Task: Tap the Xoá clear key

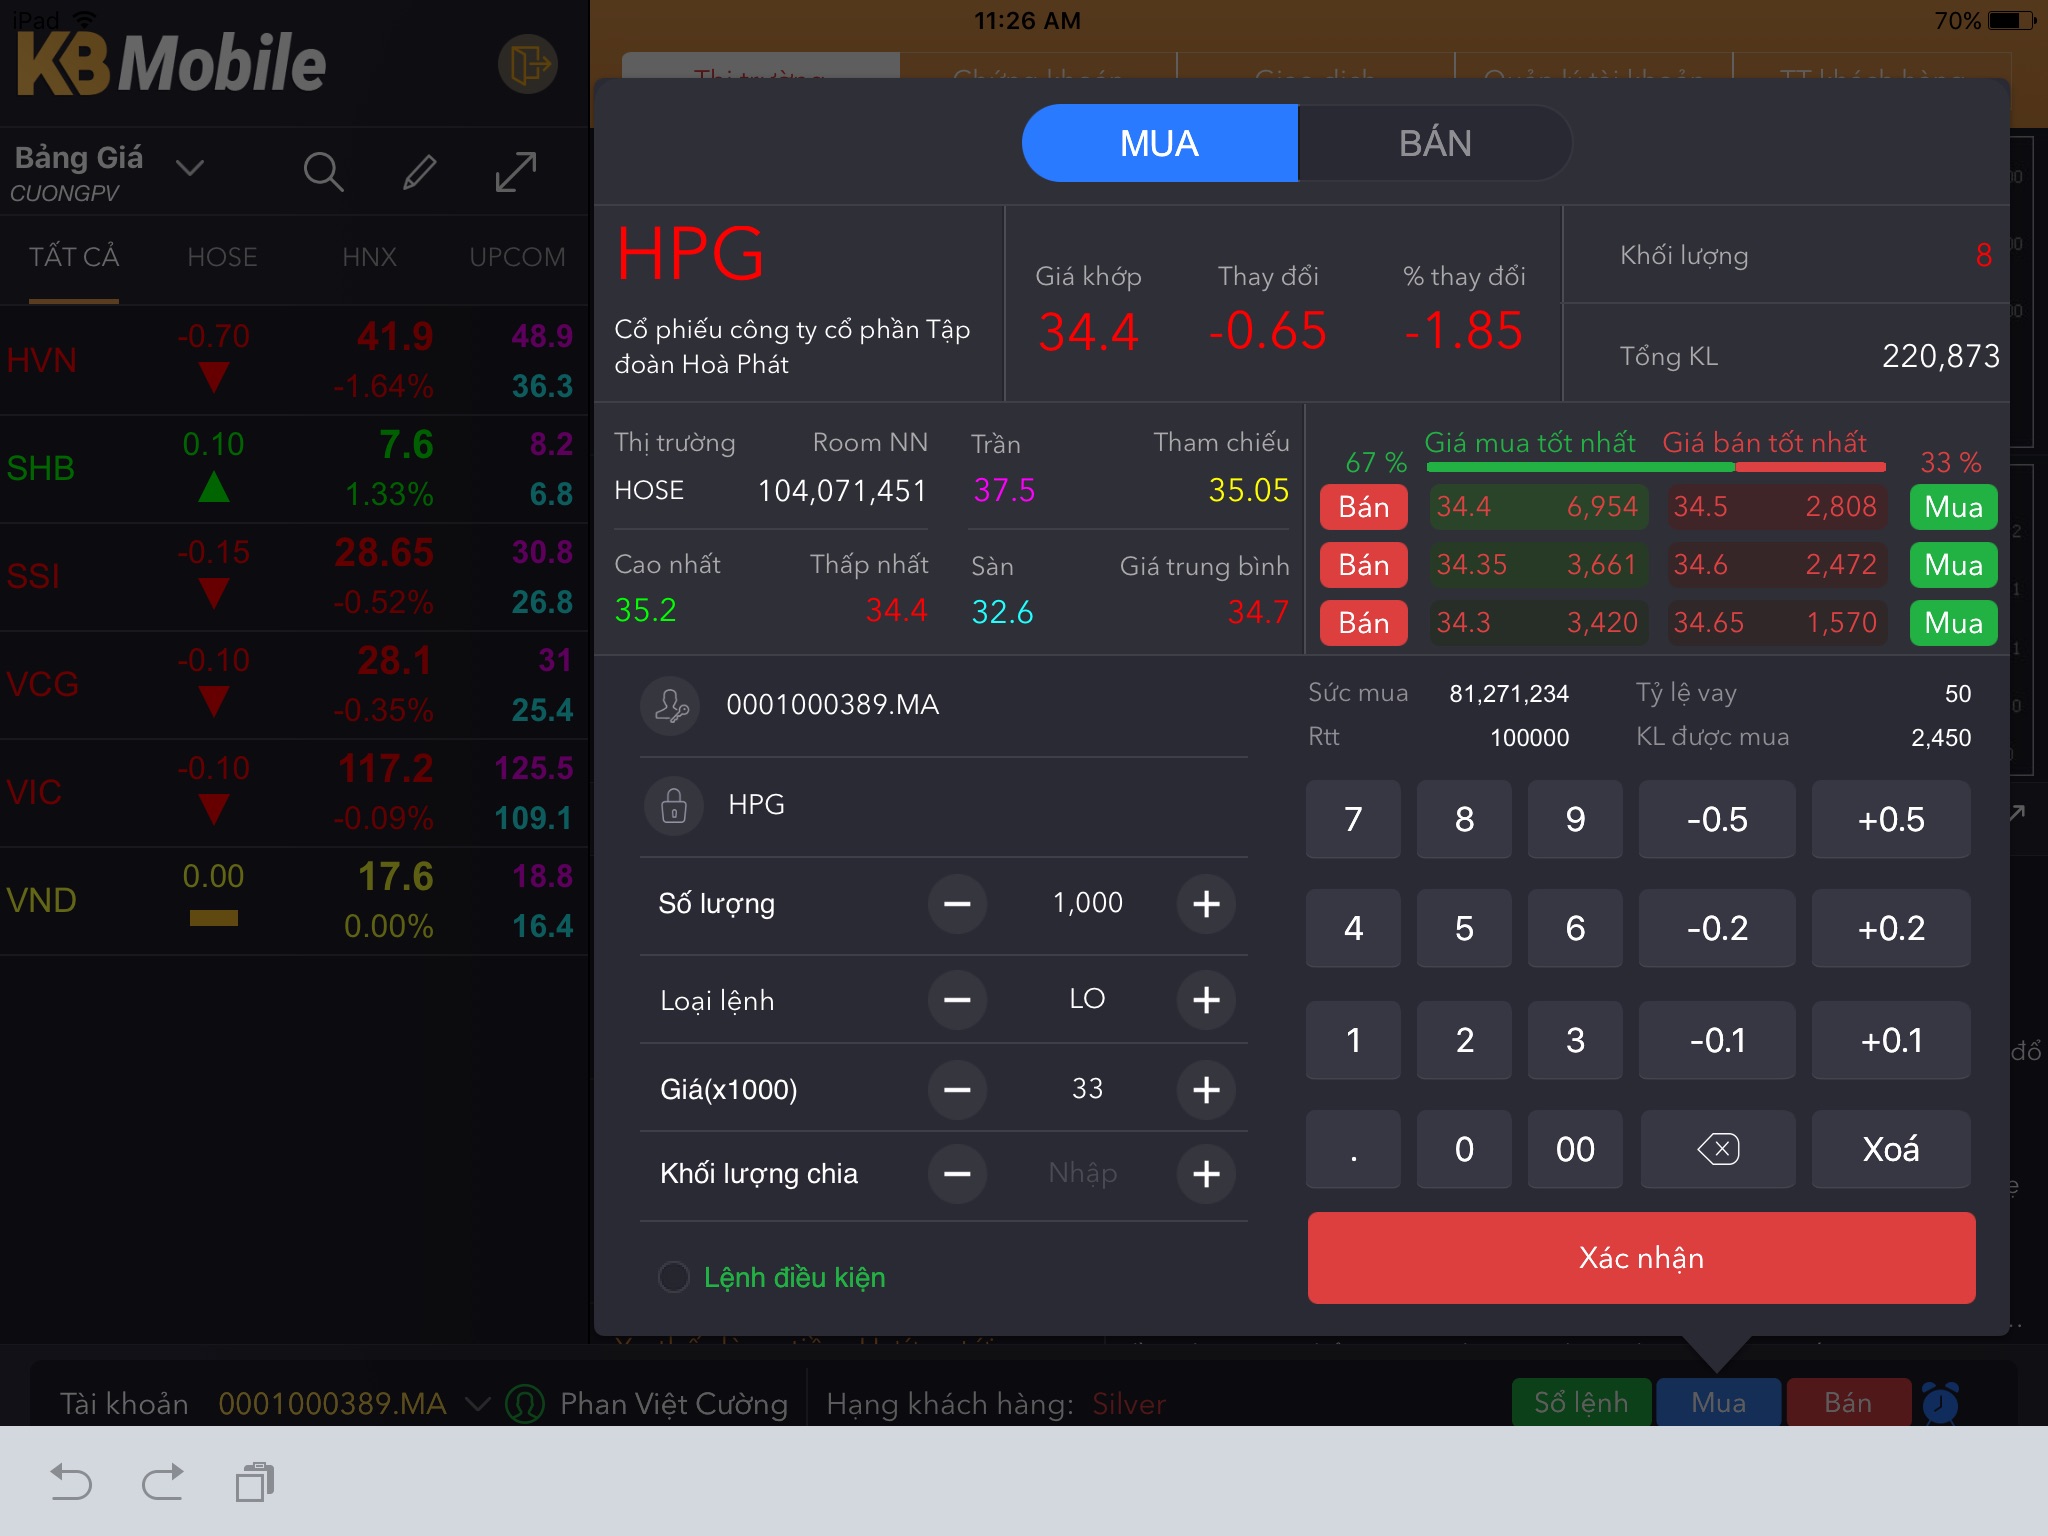Action: [x=1890, y=1149]
